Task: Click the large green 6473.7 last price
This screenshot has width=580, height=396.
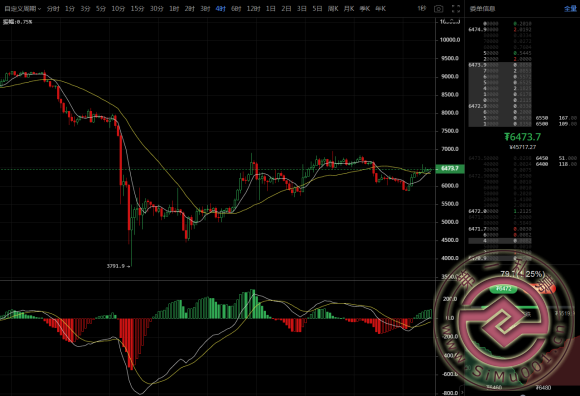Action: tap(522, 137)
